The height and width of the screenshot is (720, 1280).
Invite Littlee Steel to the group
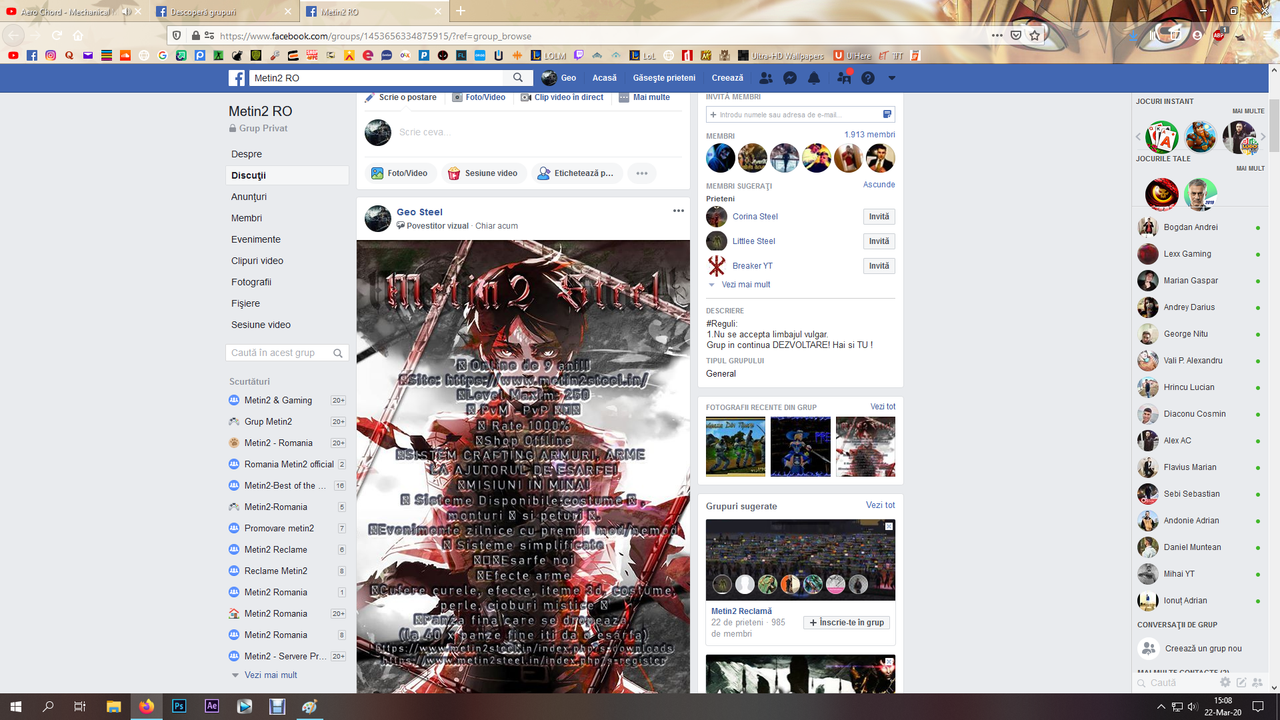pos(879,241)
